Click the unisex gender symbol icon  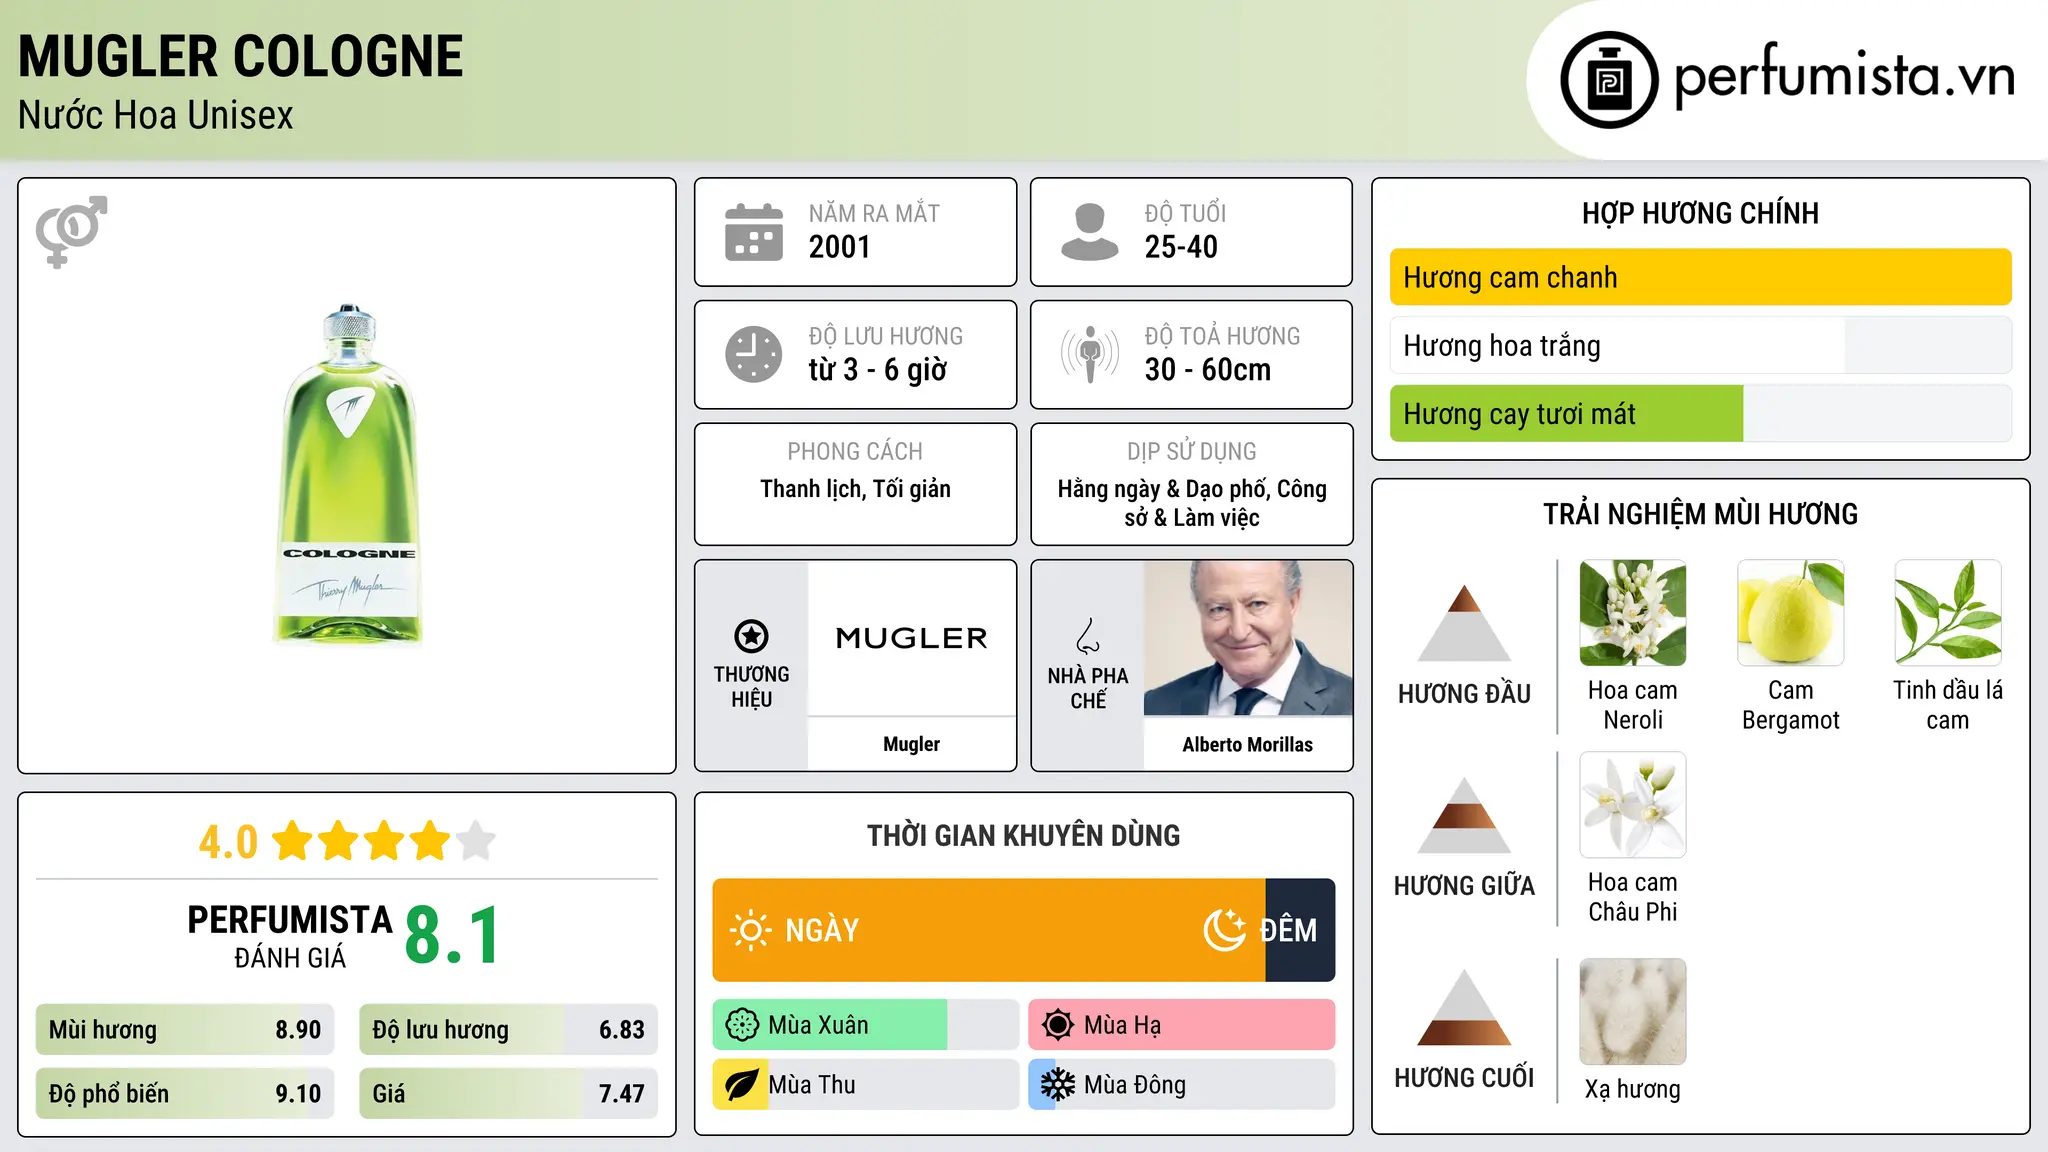point(71,231)
